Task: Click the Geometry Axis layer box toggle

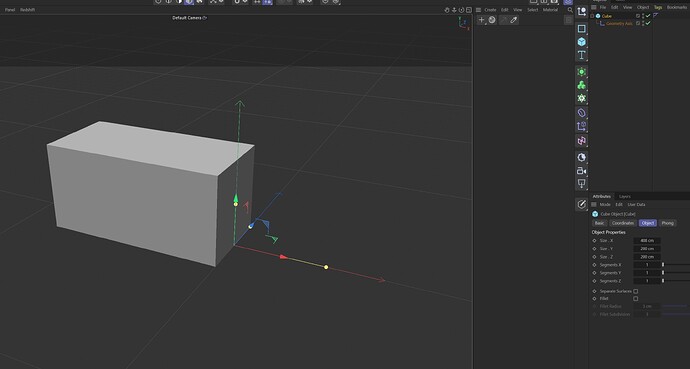Action: pyautogui.click(x=638, y=23)
